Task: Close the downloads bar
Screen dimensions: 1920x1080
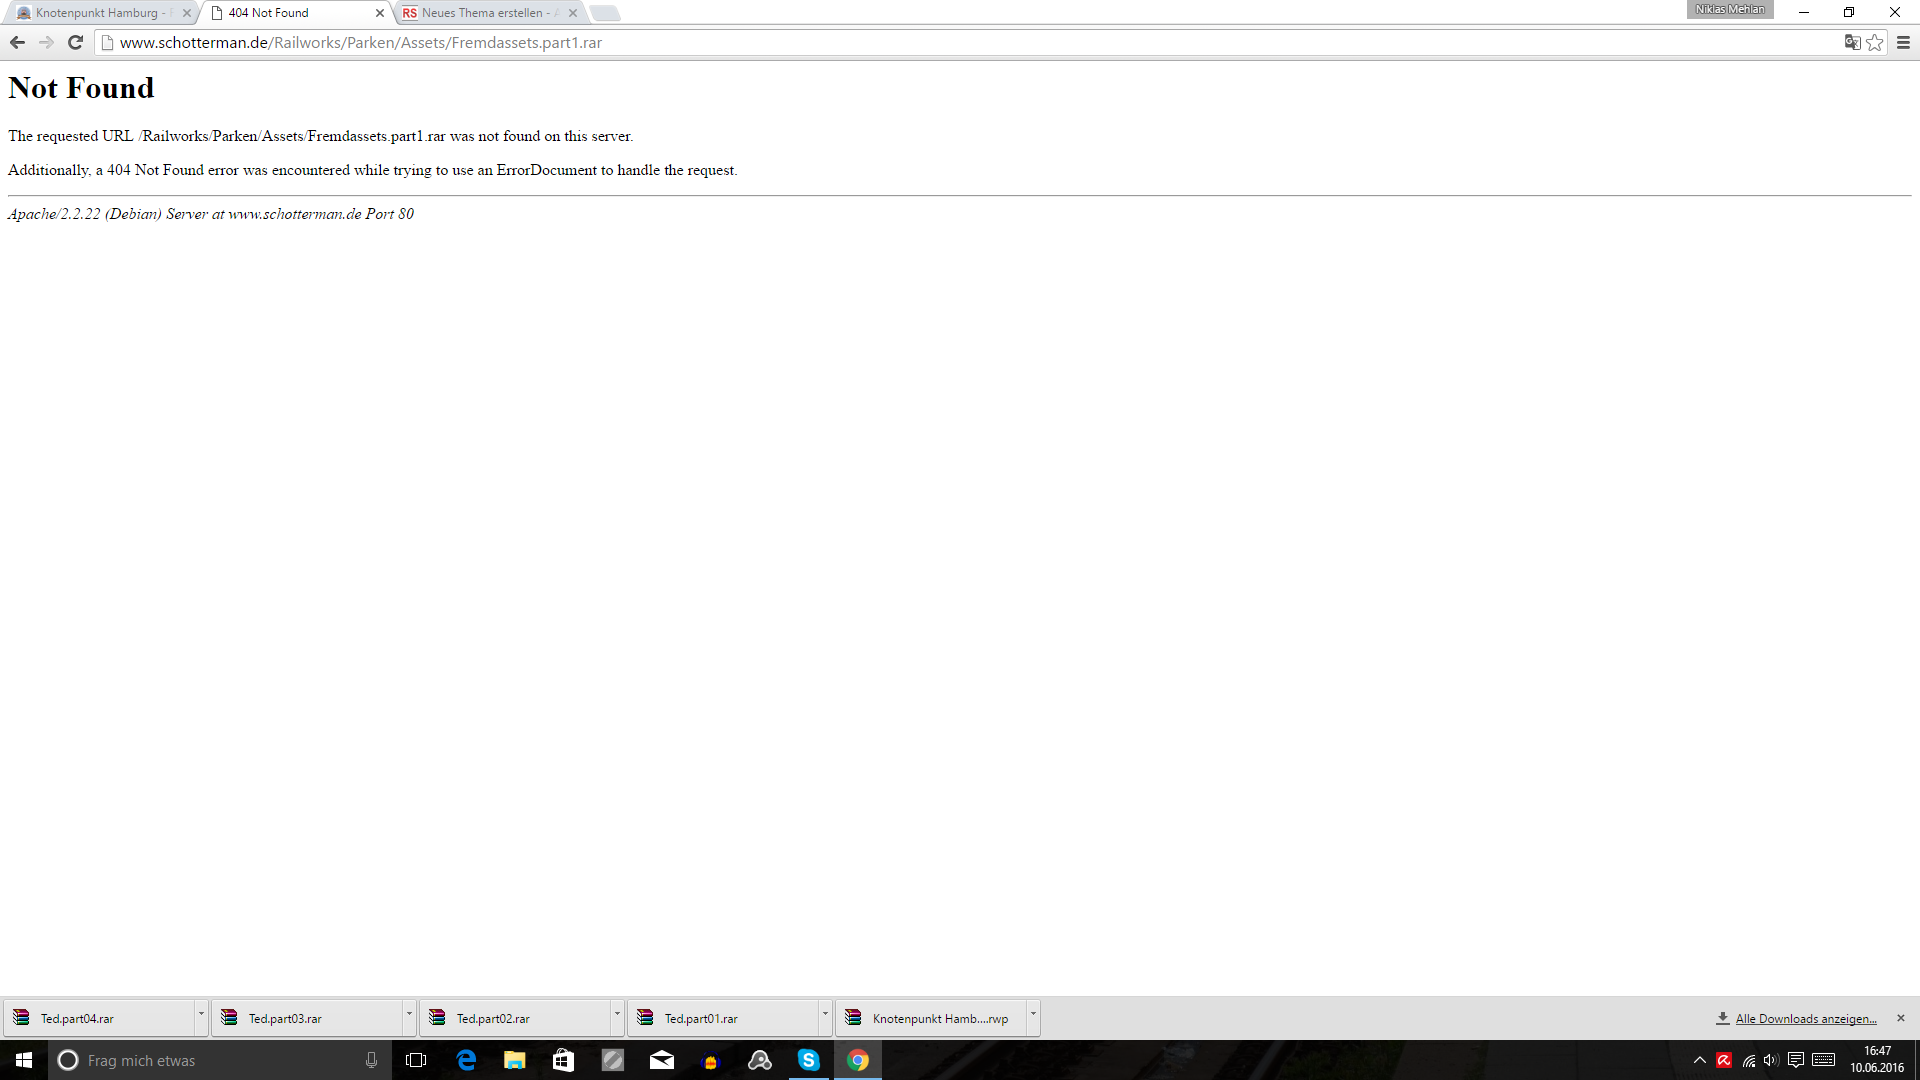Action: click(x=1901, y=1018)
